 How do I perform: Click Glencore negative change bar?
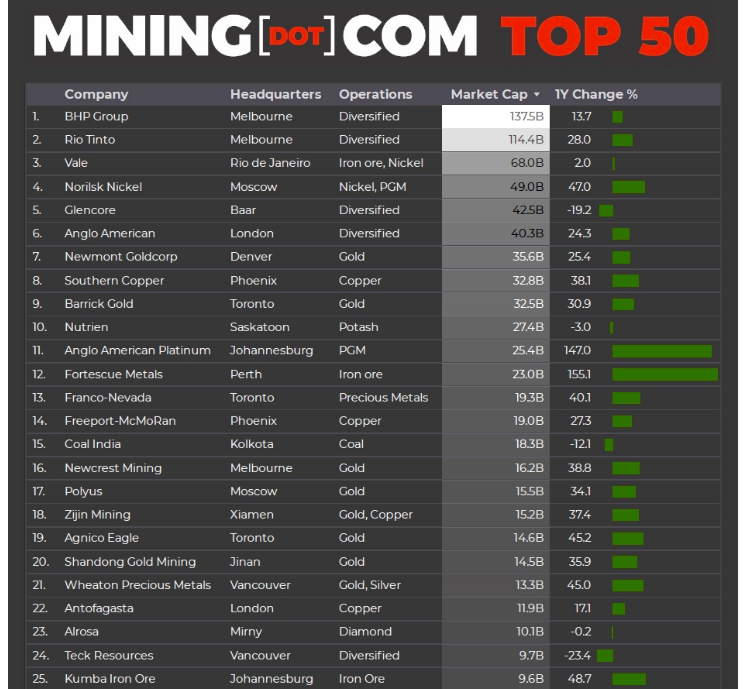[x=606, y=210]
